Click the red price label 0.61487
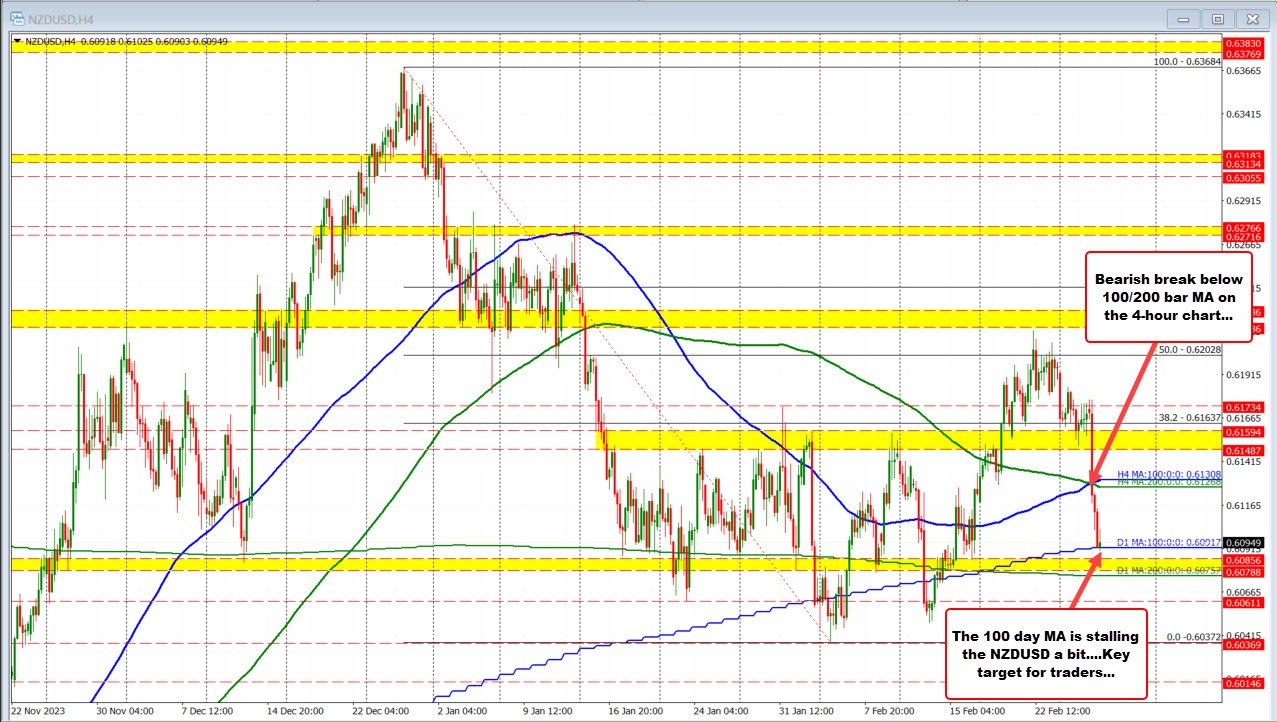 point(1246,450)
